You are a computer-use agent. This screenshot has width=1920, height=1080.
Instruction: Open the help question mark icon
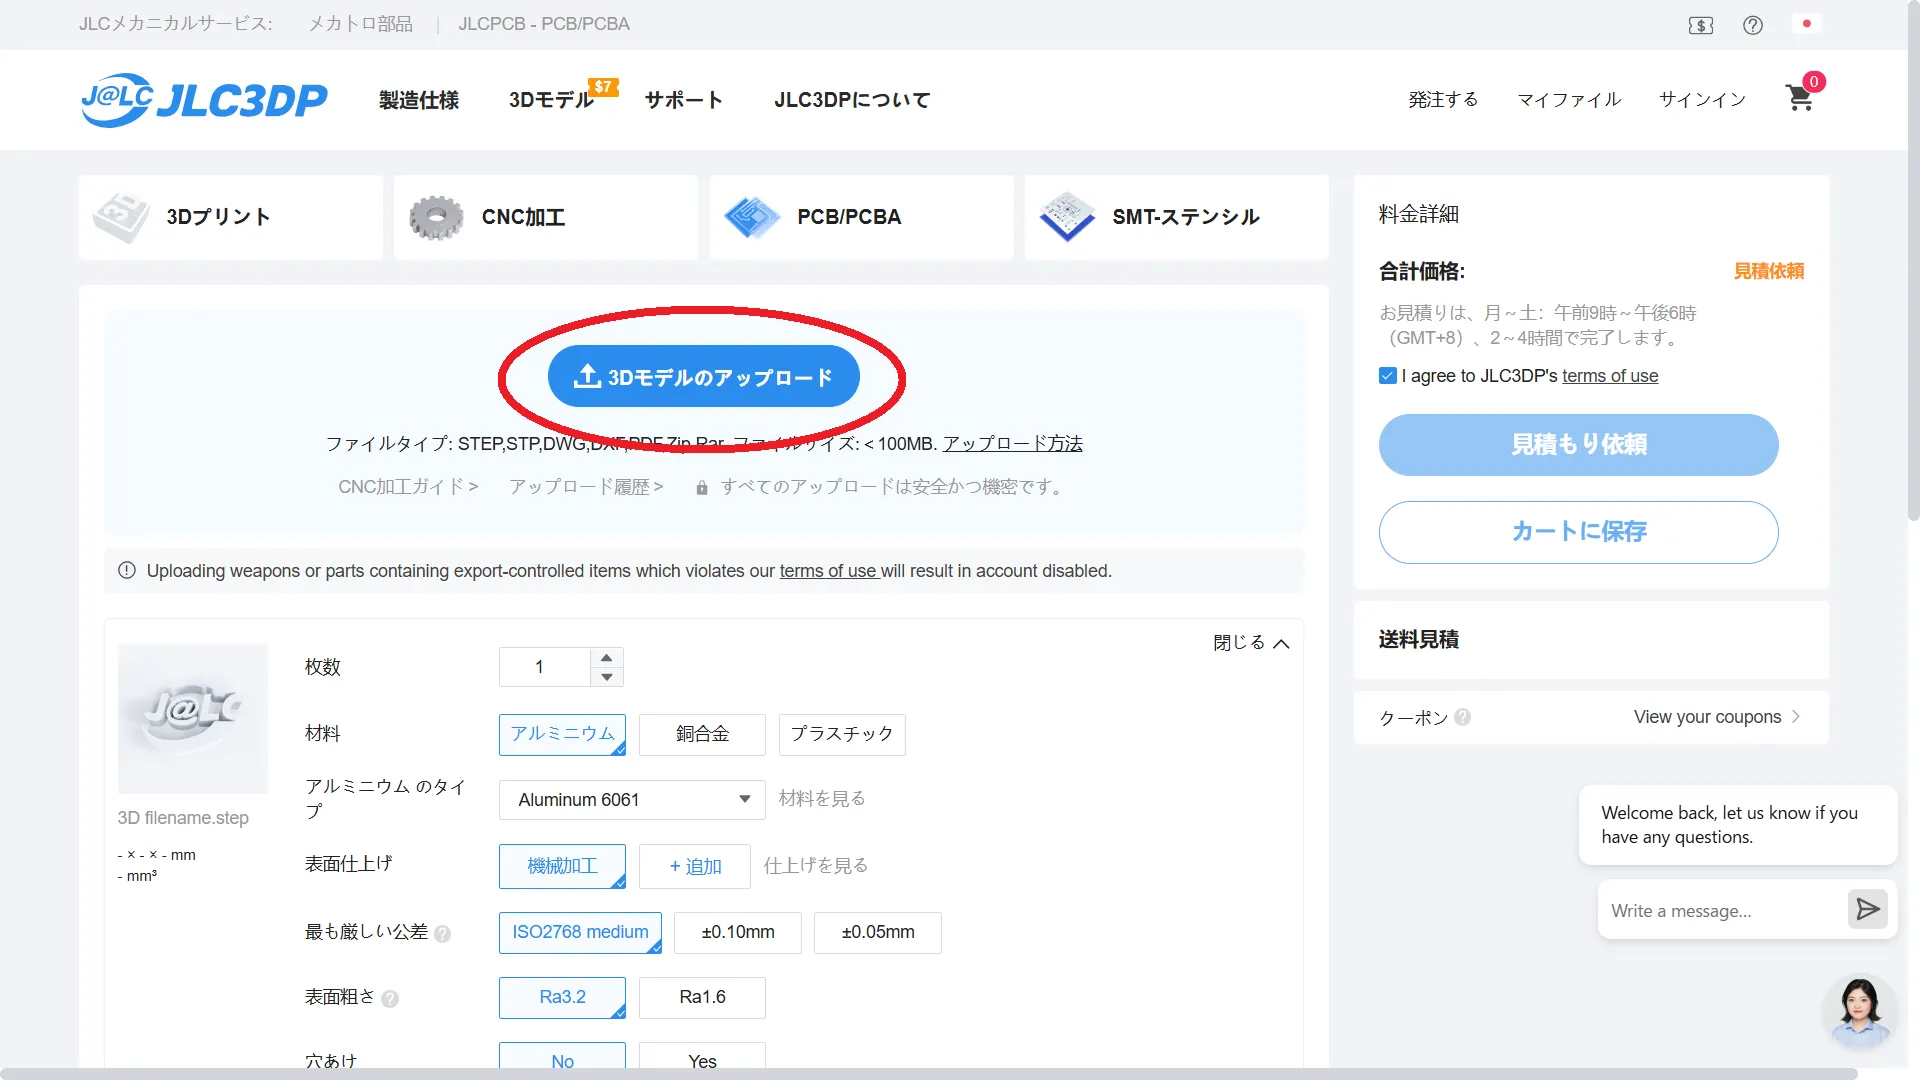[x=1753, y=25]
